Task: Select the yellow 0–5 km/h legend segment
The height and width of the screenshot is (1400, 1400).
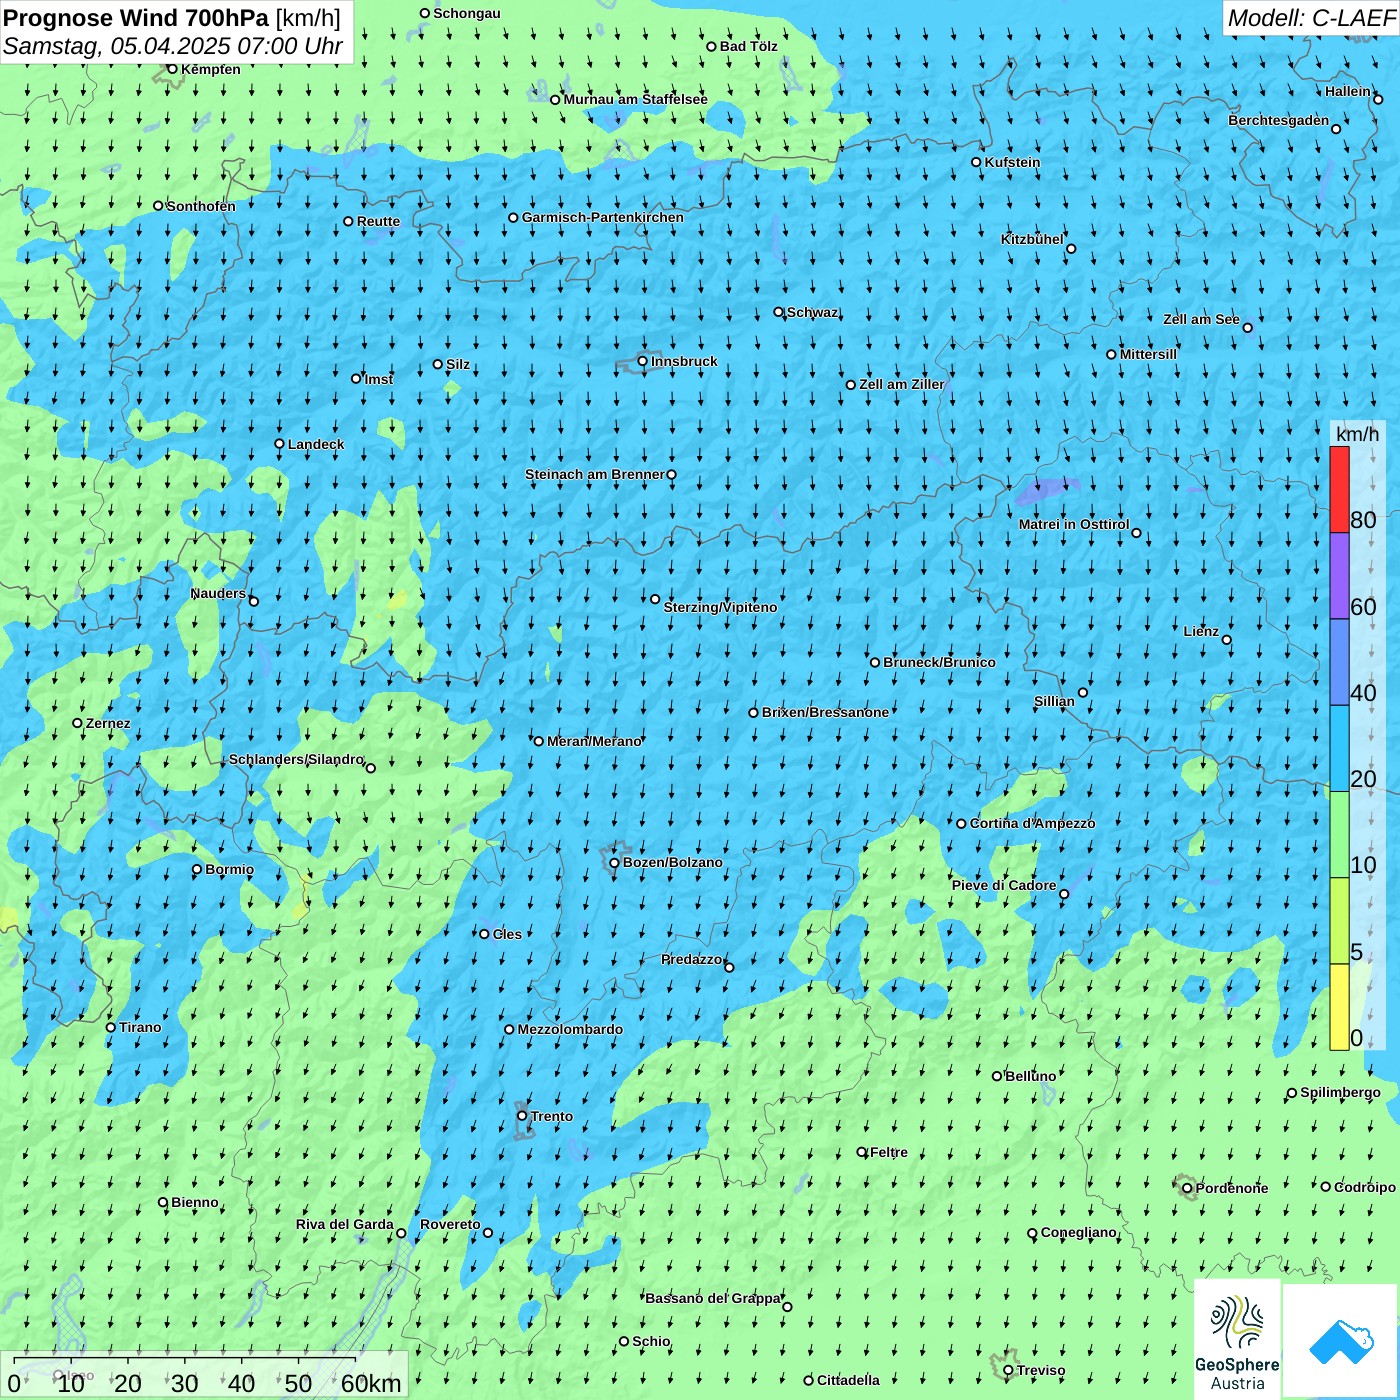Action: click(1339, 1006)
